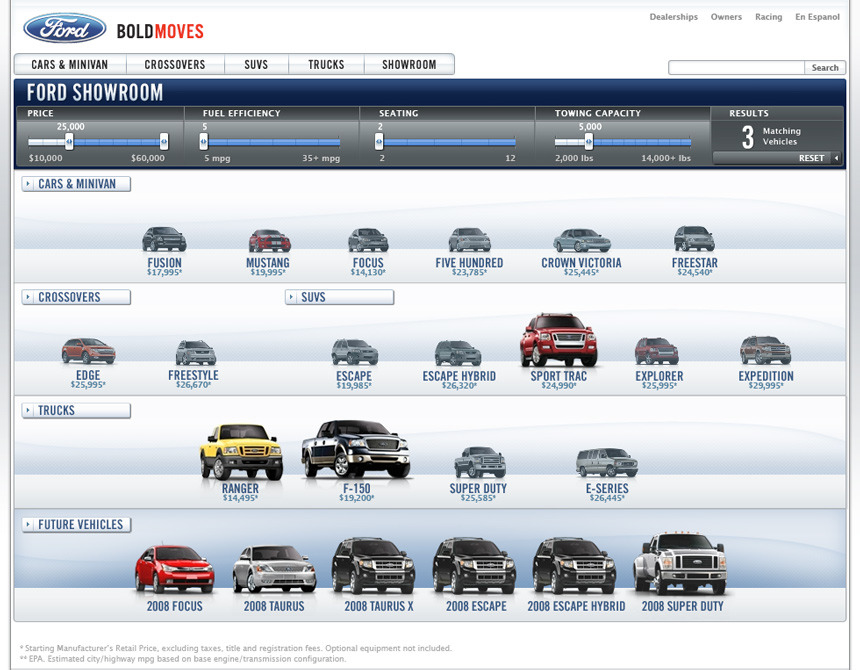Expand the Trucks section header
Viewport: 860px width, 670px height.
click(76, 411)
